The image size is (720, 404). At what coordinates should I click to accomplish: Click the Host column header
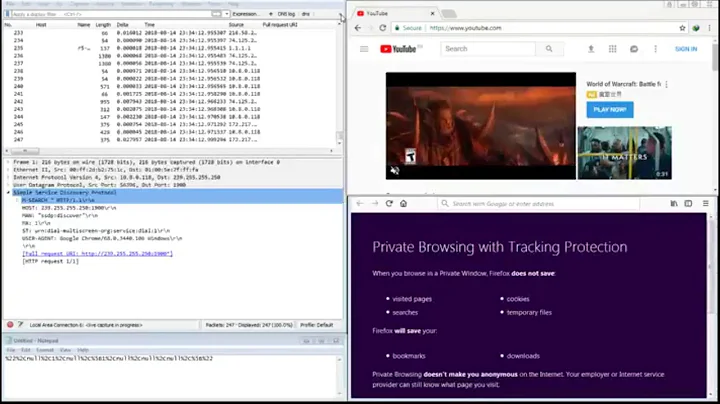41,25
